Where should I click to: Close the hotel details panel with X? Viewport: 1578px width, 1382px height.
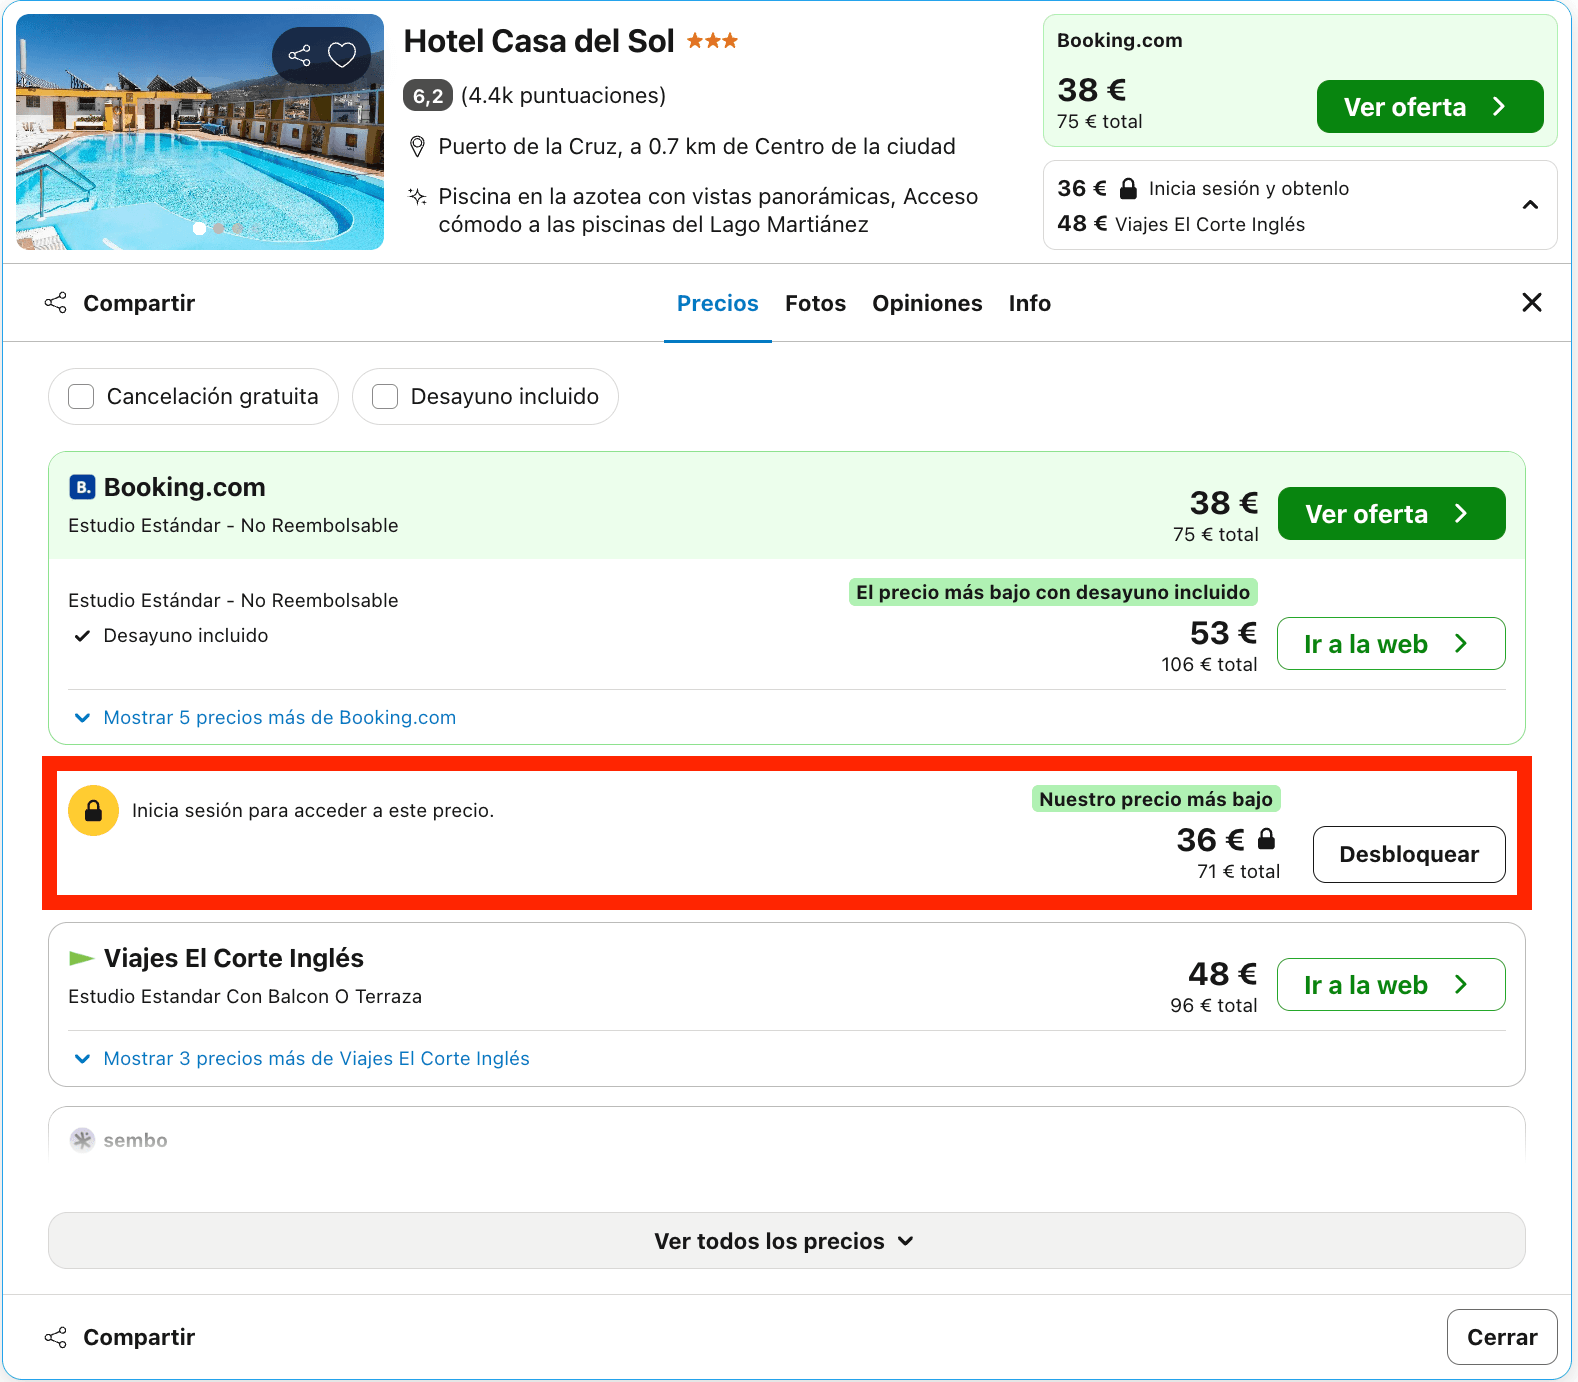1531,302
